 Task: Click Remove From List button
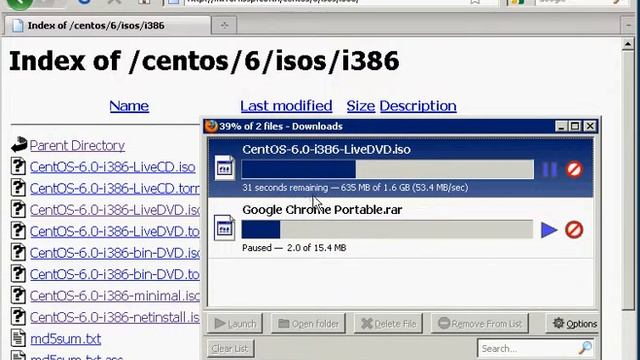480,324
